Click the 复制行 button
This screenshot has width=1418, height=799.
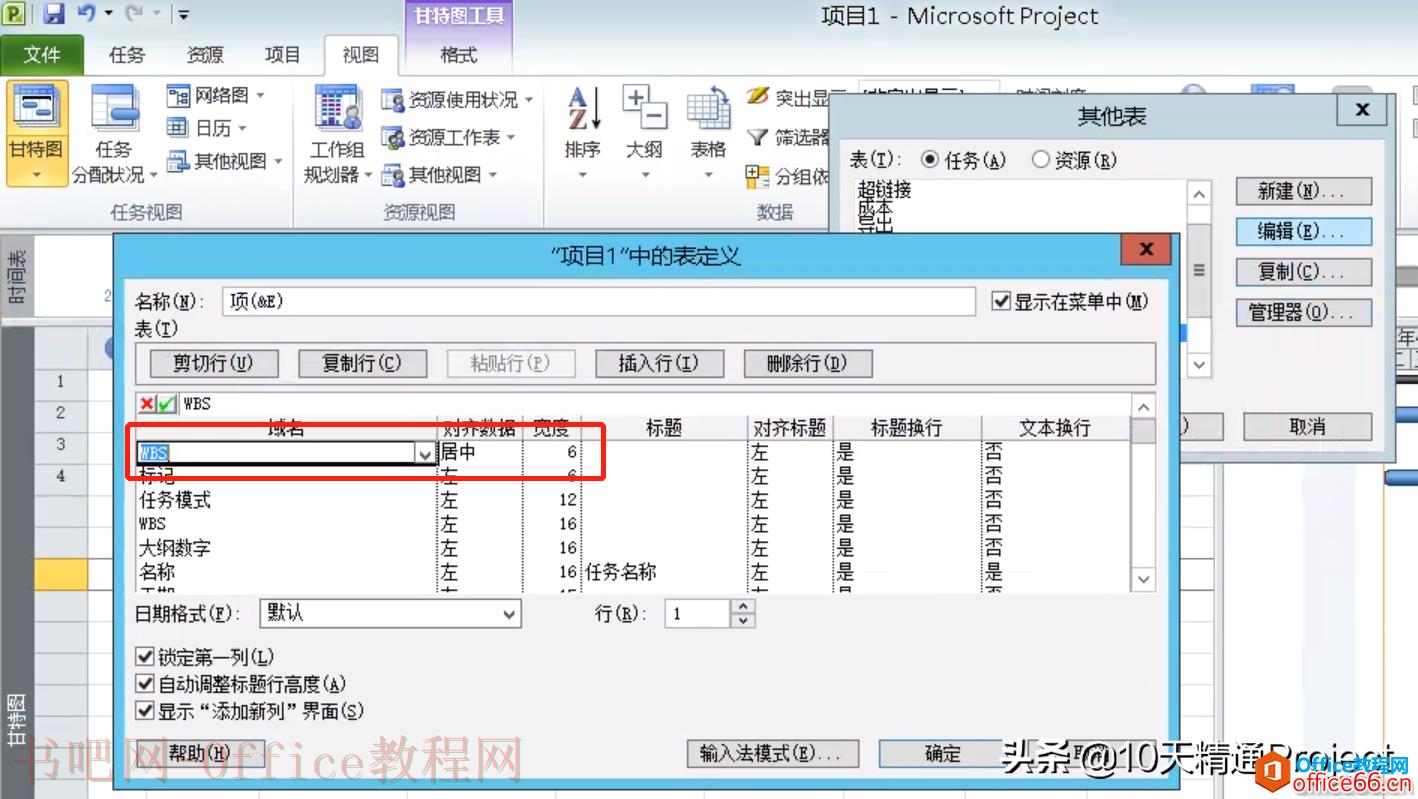point(362,363)
